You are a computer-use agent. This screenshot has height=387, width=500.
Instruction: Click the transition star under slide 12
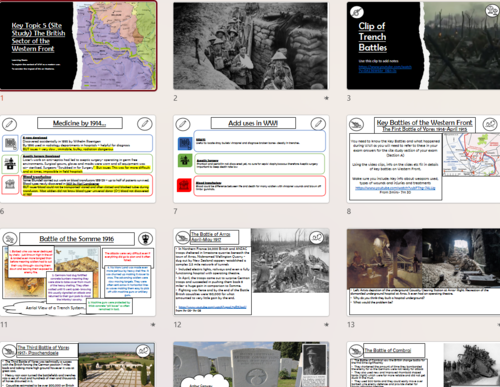coord(326,324)
